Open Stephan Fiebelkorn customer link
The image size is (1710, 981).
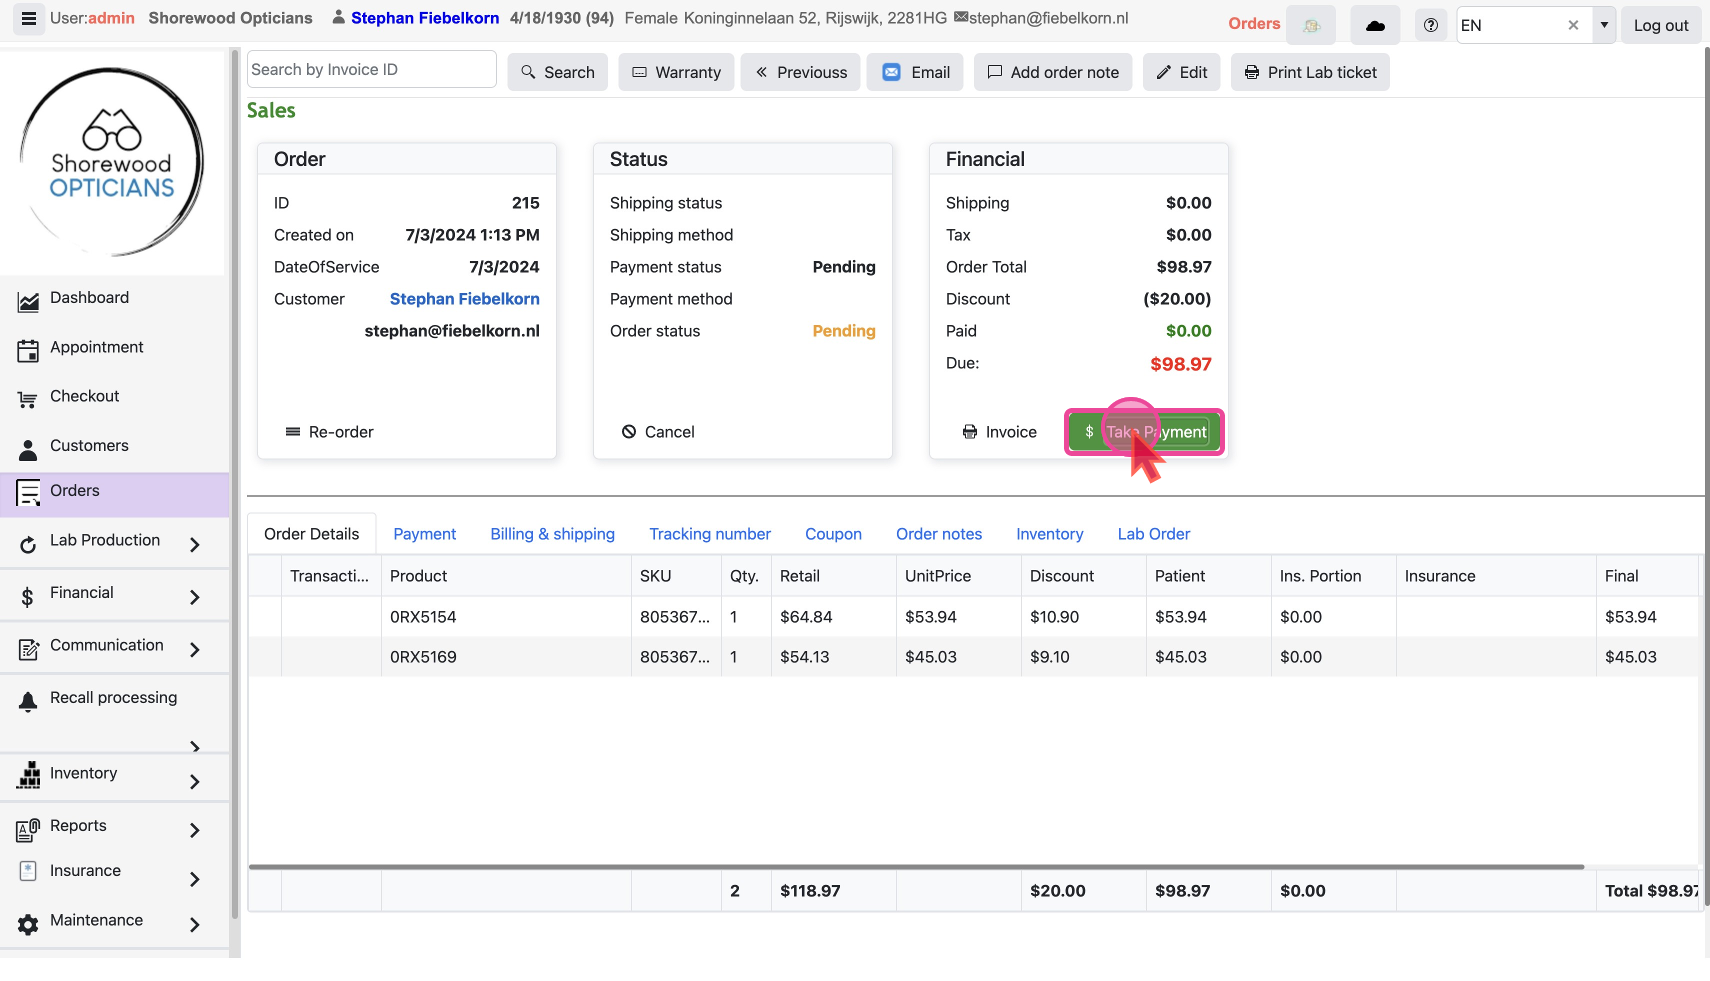tap(464, 299)
